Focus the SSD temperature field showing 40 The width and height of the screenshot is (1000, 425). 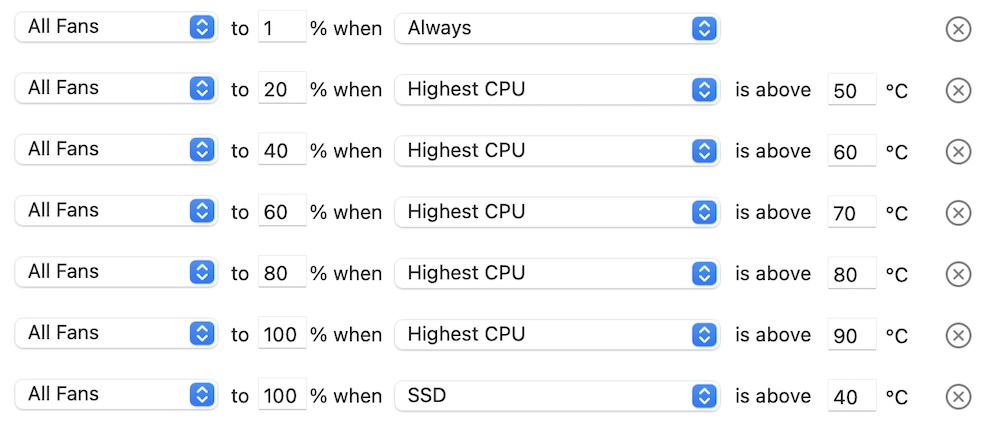[851, 397]
